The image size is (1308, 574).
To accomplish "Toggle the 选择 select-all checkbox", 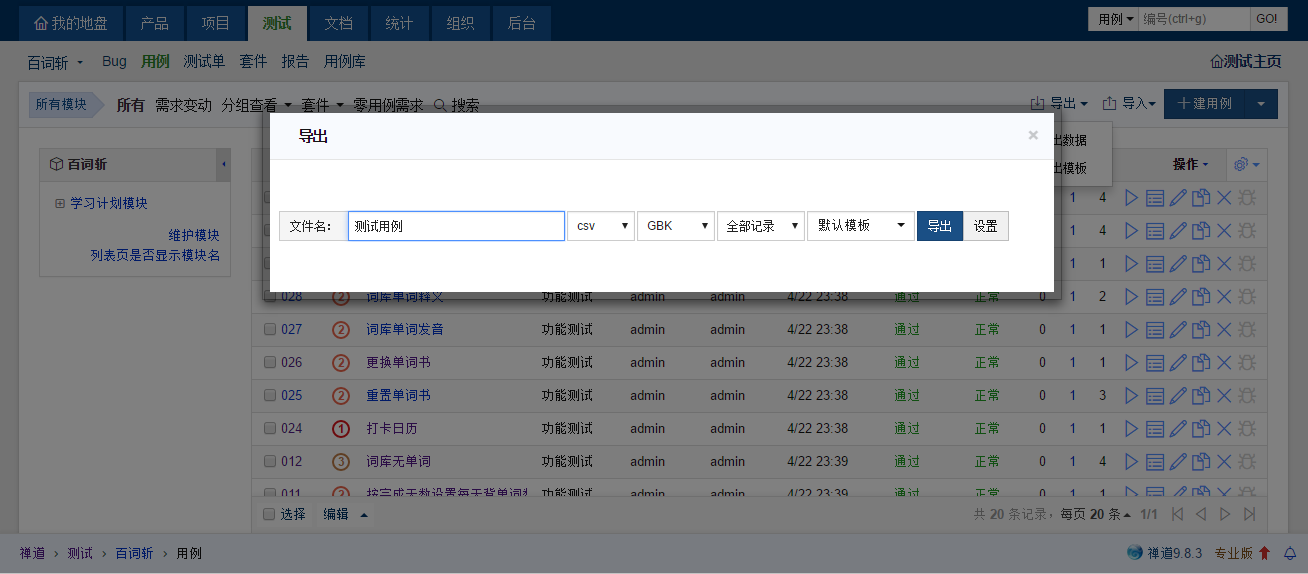I will [268, 514].
